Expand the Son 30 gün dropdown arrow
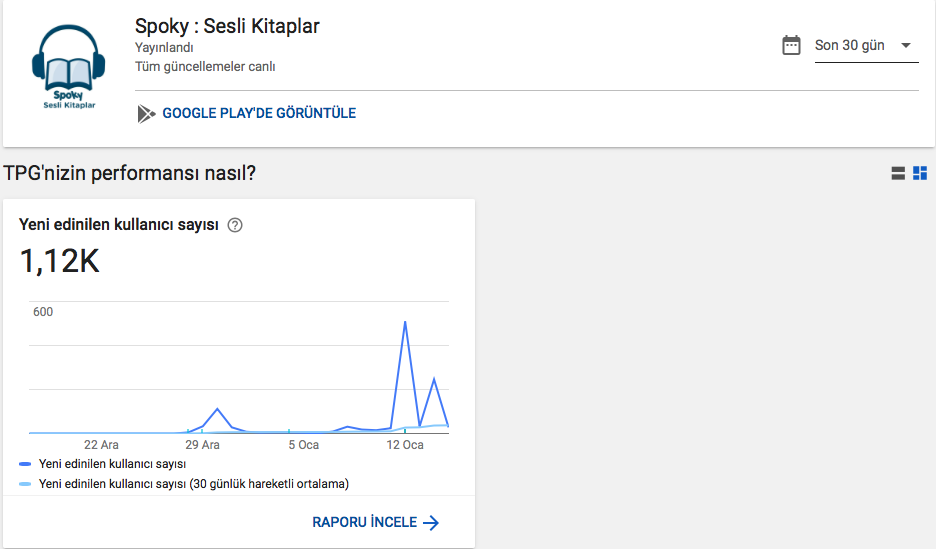This screenshot has width=936, height=549. pyautogui.click(x=906, y=45)
